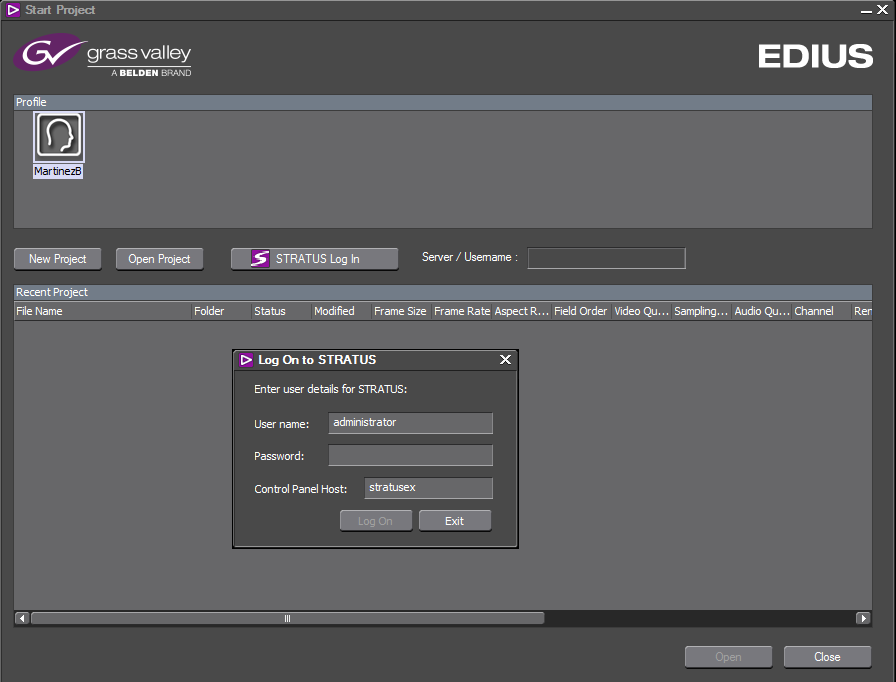Exit the STRATUS log on dialog
Viewport: 896px width, 682px height.
point(455,521)
